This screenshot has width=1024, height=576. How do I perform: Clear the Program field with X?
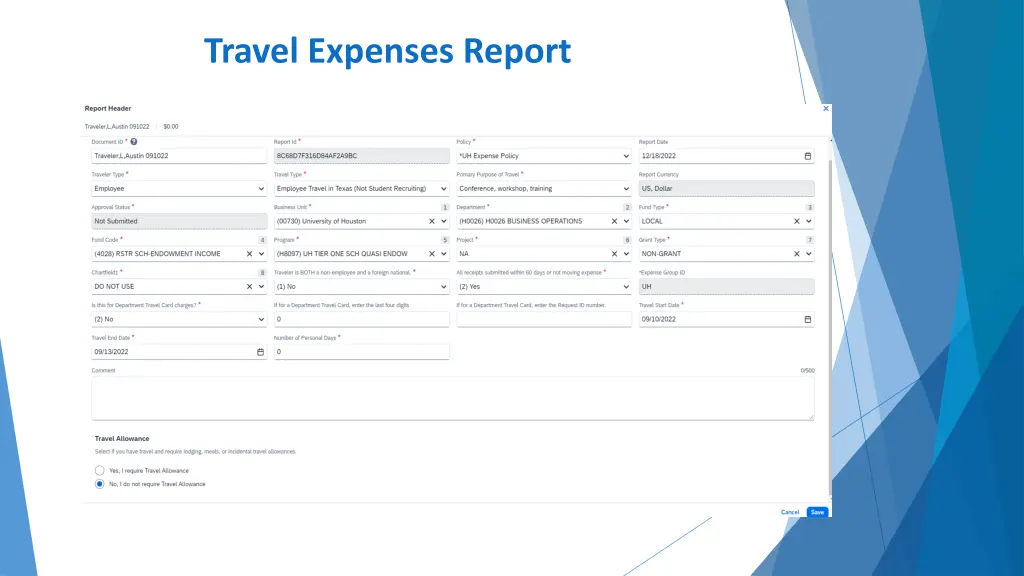pos(432,254)
